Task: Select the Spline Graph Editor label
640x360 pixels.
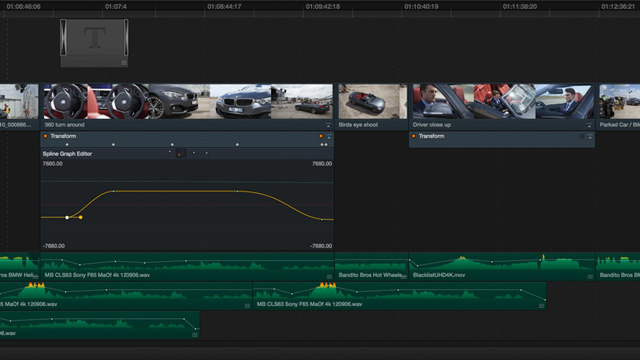Action: click(x=67, y=154)
